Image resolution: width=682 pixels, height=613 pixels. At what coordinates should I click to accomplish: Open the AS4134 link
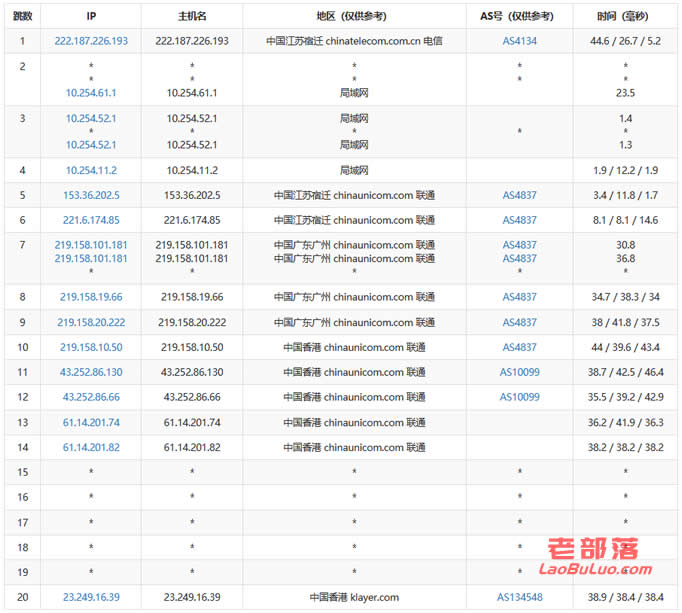point(519,41)
